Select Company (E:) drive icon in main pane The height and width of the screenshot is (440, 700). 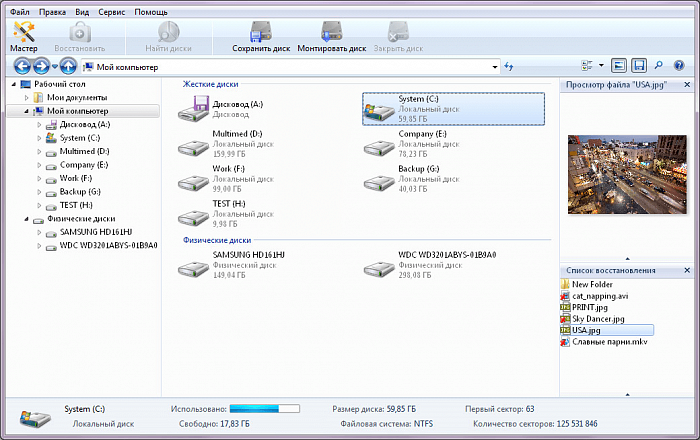379,148
